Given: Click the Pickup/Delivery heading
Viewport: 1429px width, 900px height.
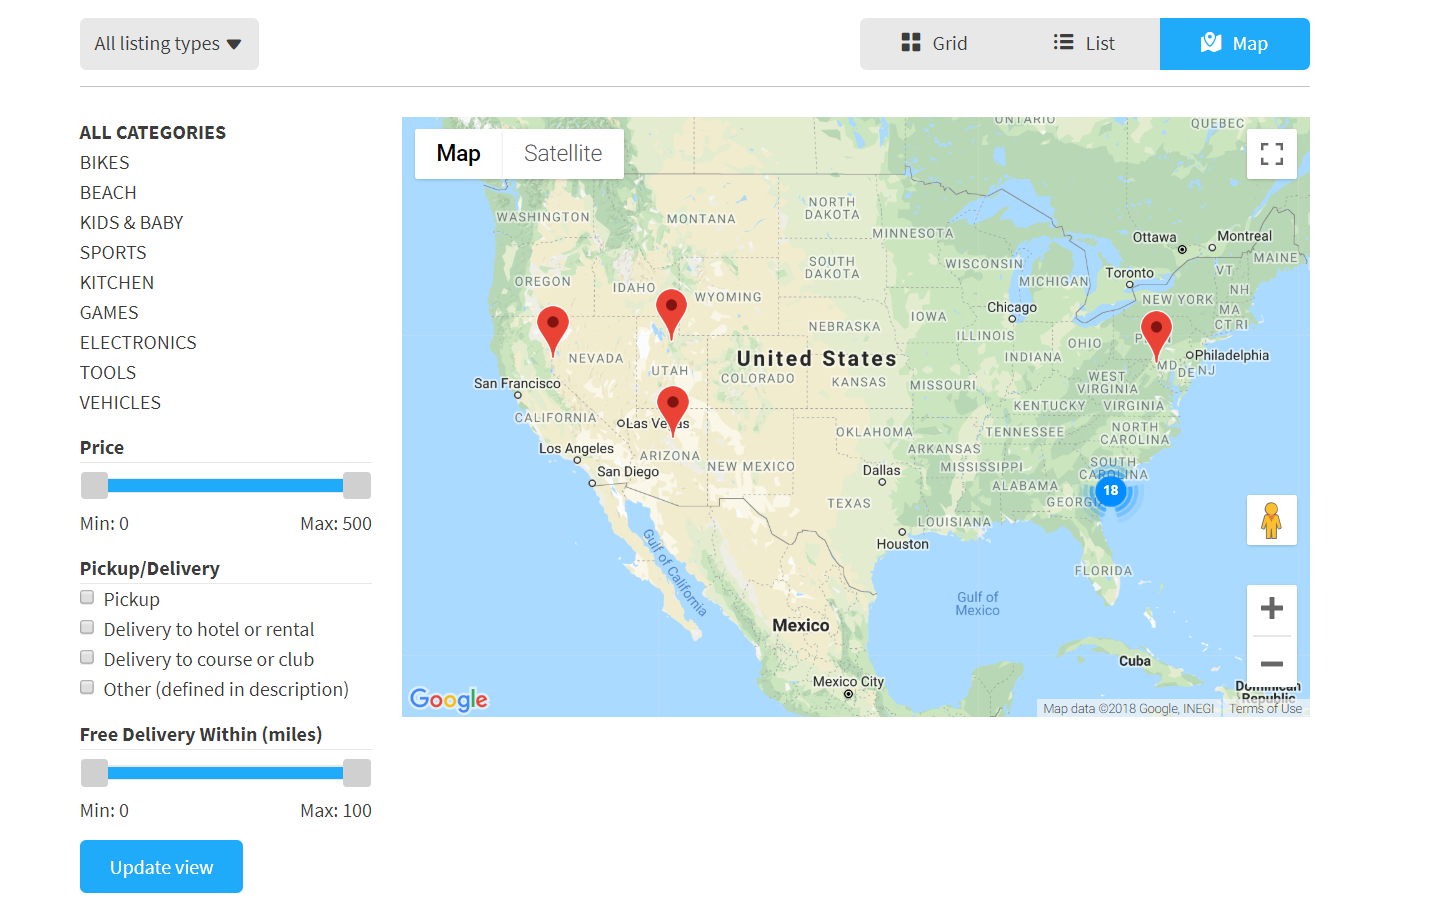Looking at the screenshot, I should pos(150,569).
